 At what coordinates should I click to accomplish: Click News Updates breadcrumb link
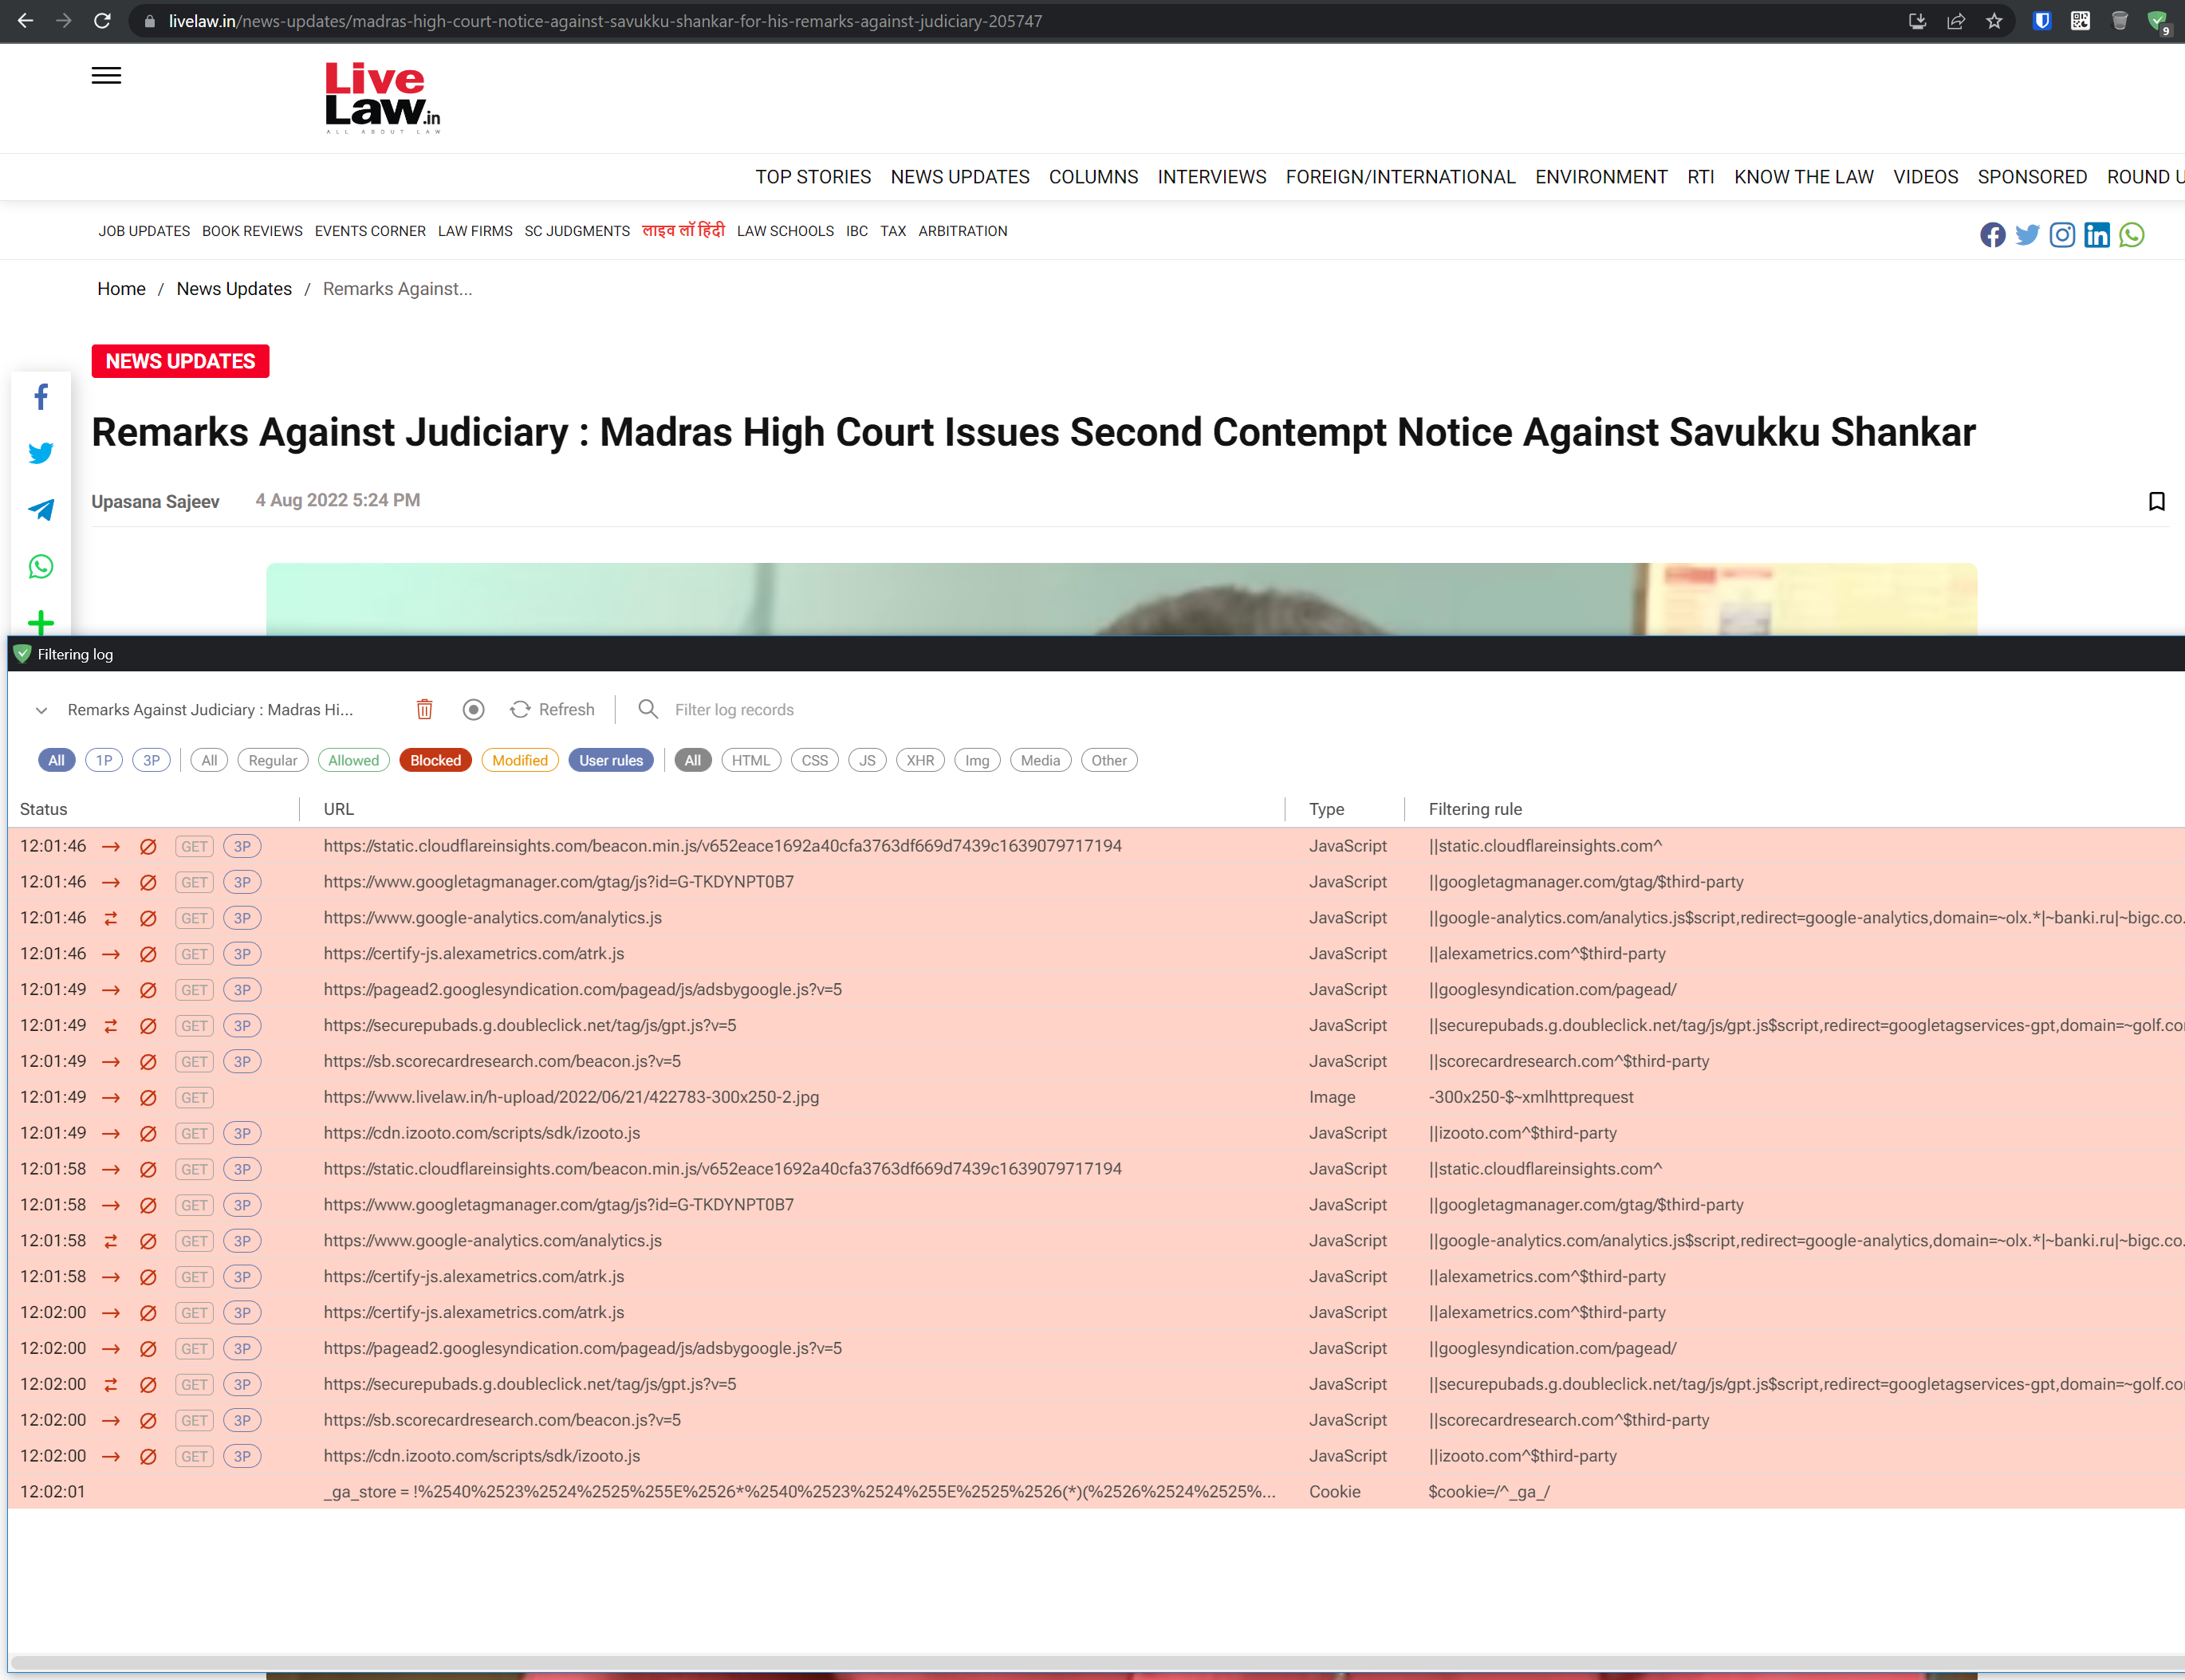click(234, 289)
